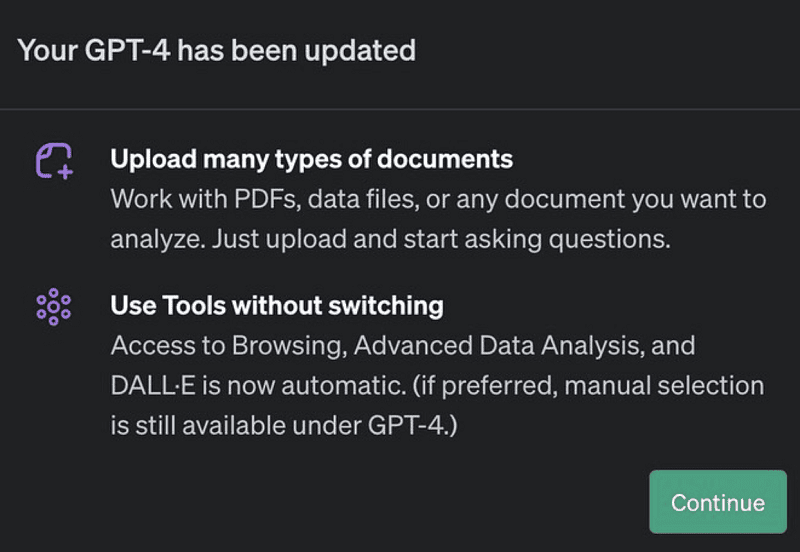Click 'GPT-4' at the end of the description
The width and height of the screenshot is (800, 552).
(406, 425)
